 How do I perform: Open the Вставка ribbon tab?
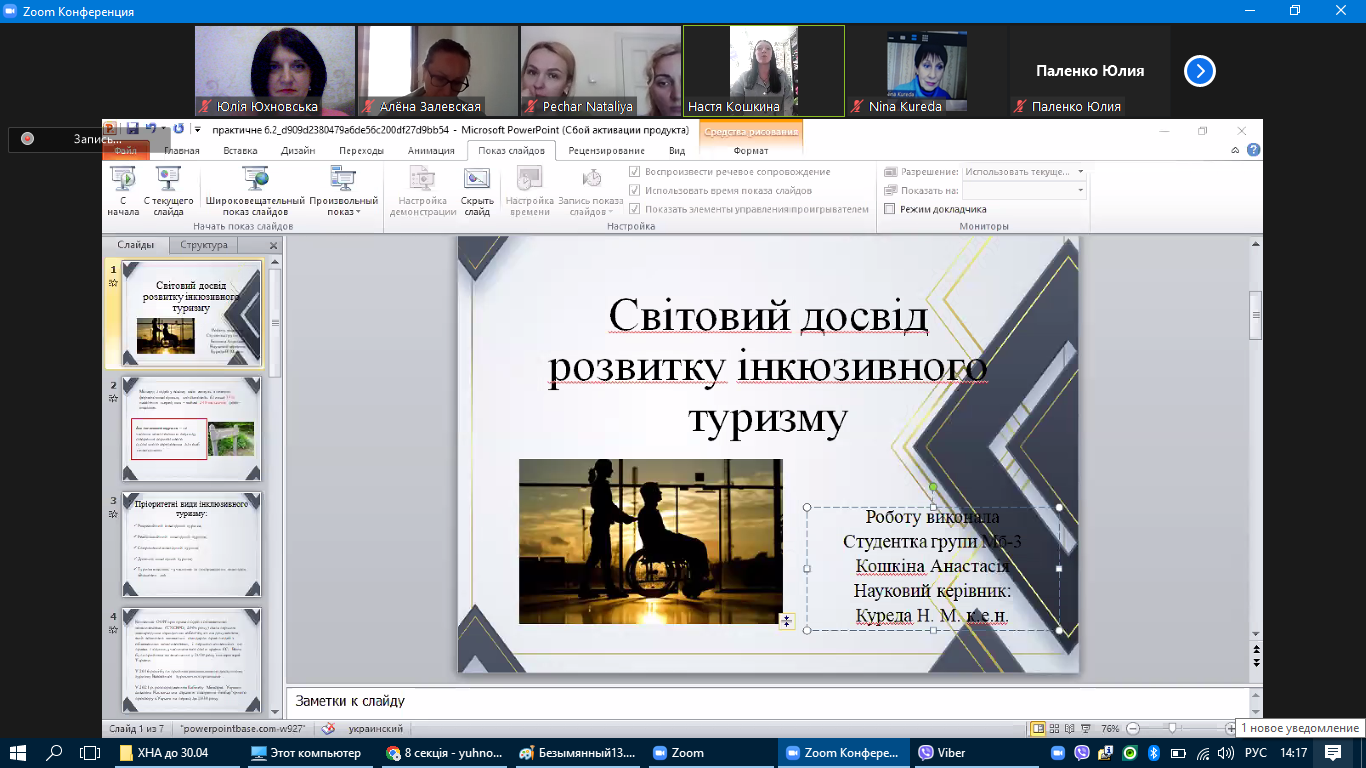240,151
